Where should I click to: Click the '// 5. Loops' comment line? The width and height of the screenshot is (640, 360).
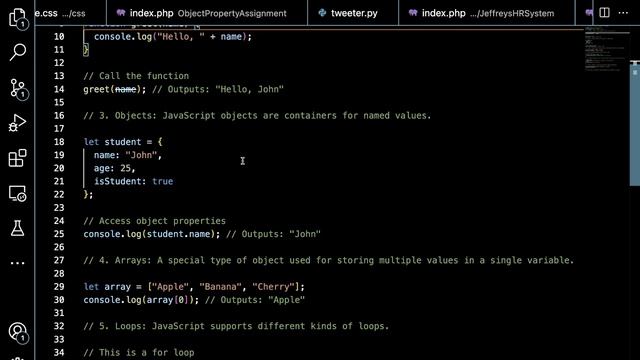236,326
